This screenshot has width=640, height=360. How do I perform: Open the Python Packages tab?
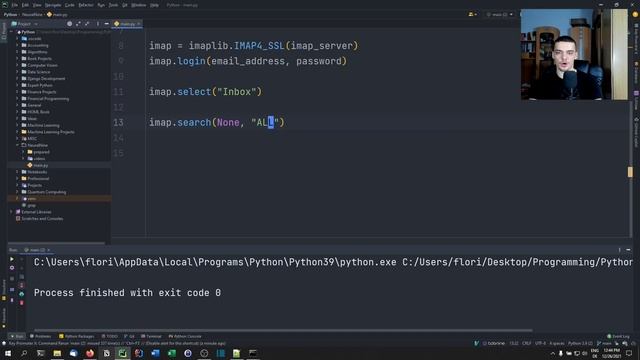77,336
